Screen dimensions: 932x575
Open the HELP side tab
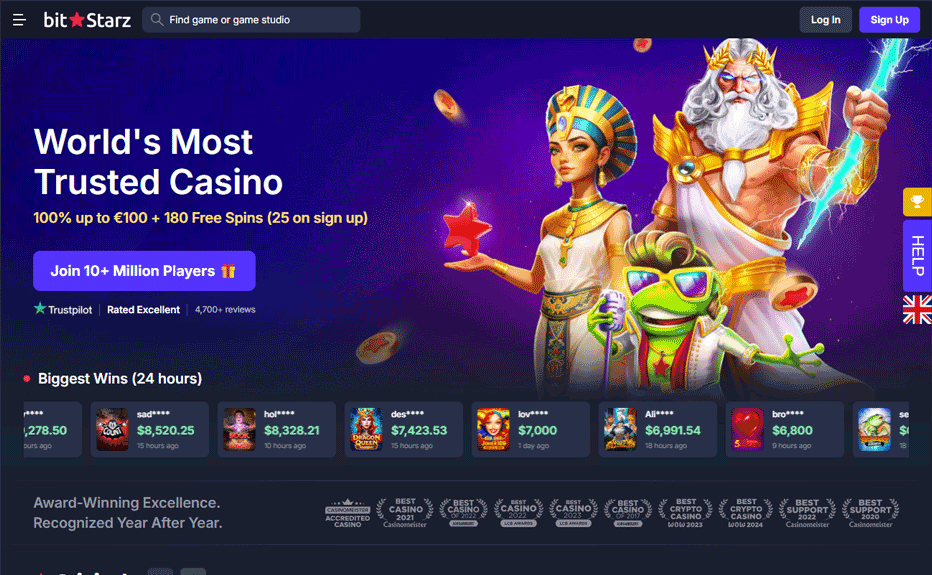(917, 256)
